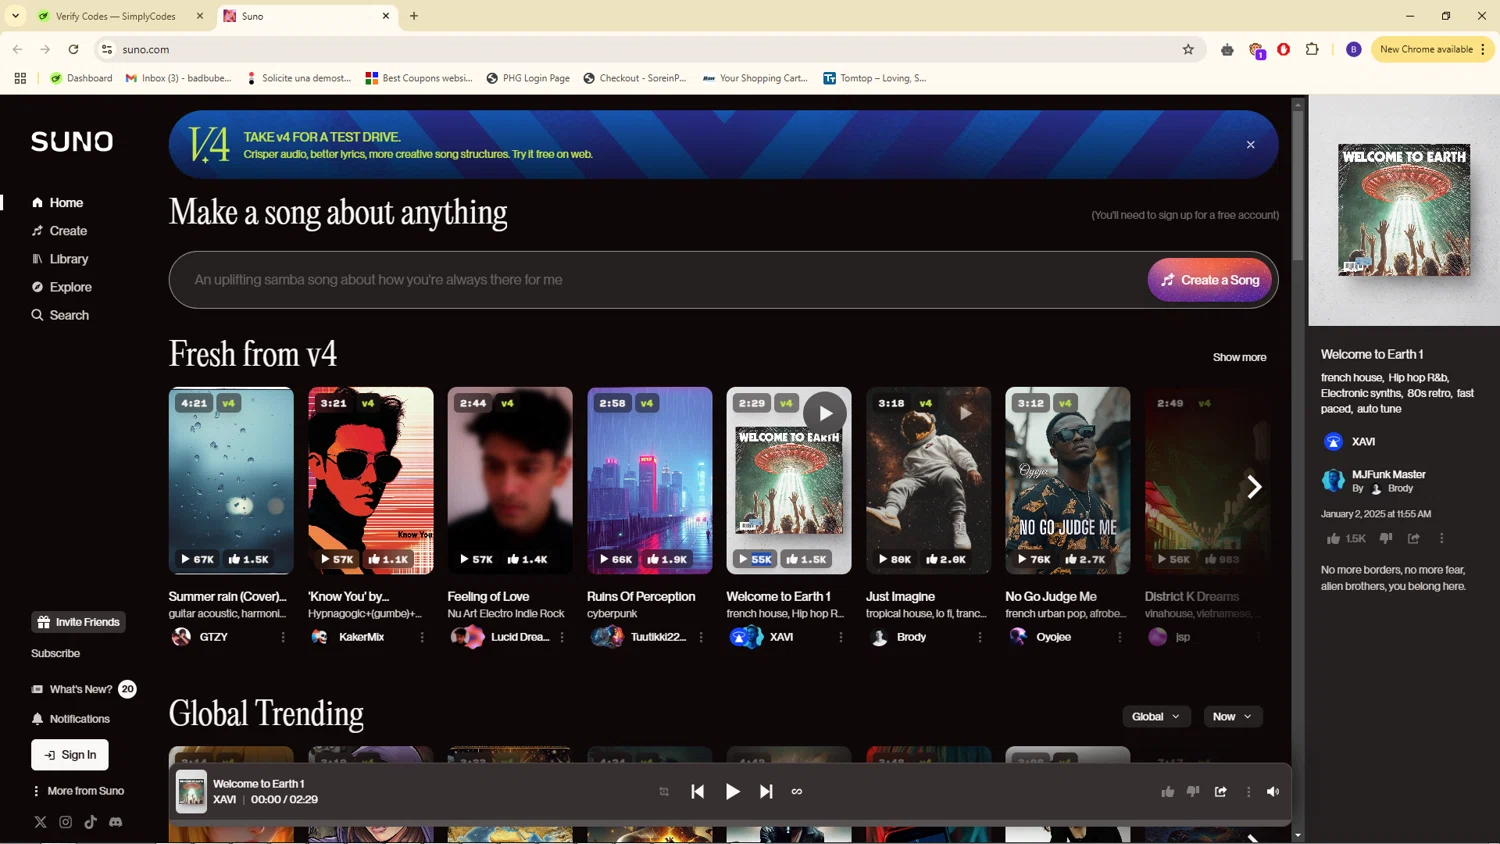
Task: Click the Instagram icon in sidebar
Action: pyautogui.click(x=66, y=822)
